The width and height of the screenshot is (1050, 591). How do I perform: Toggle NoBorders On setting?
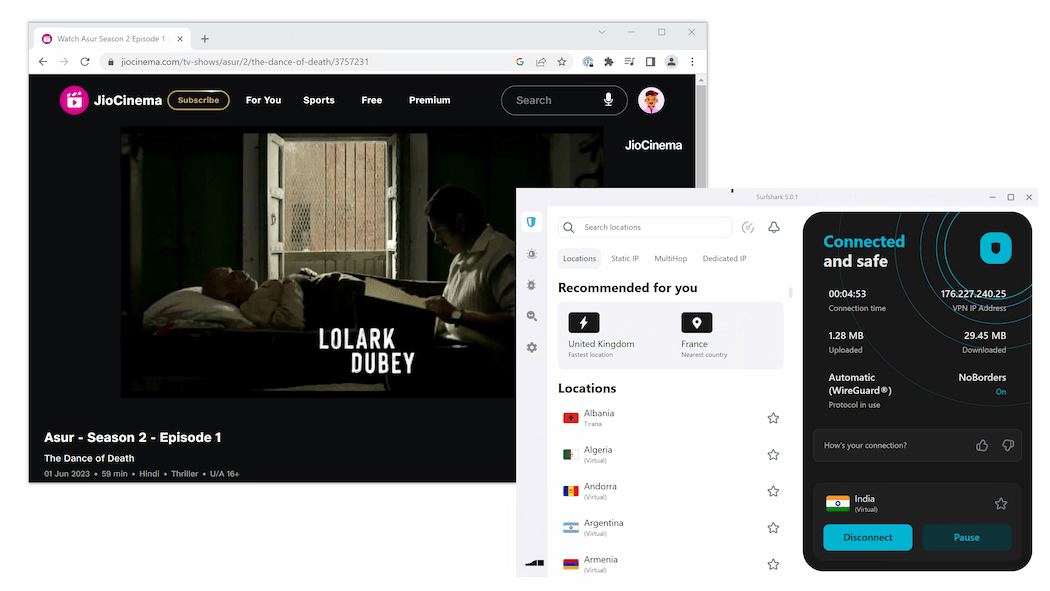pyautogui.click(x=1000, y=392)
